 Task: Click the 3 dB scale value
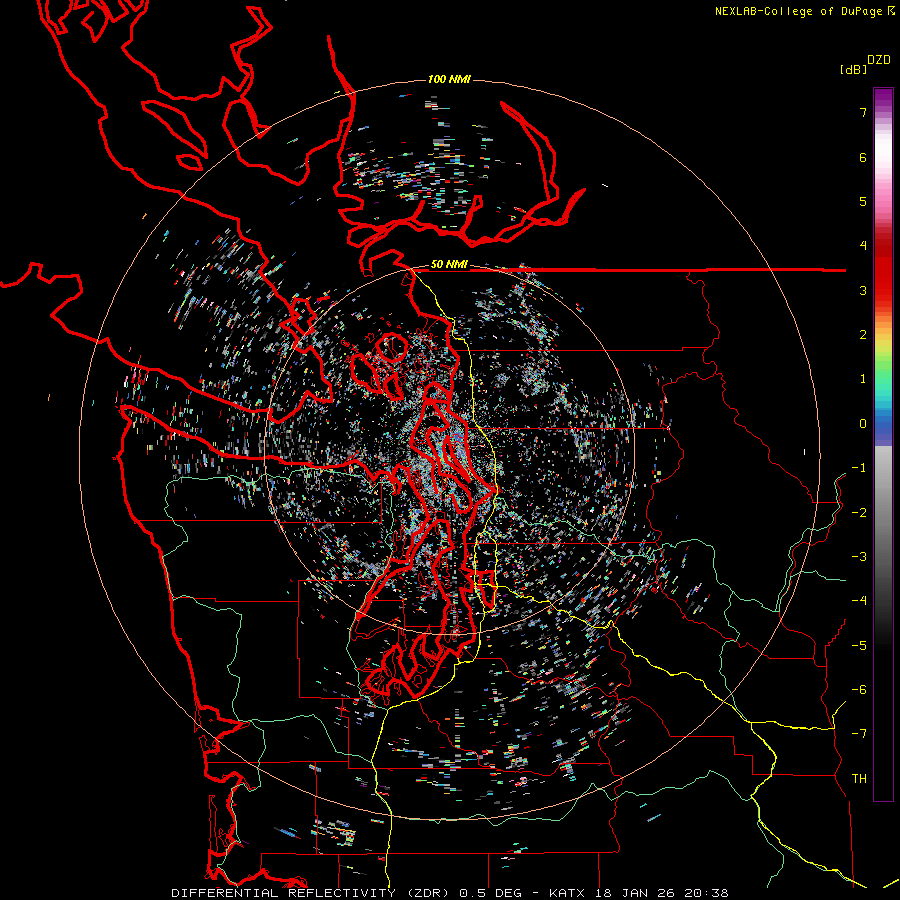tap(863, 290)
